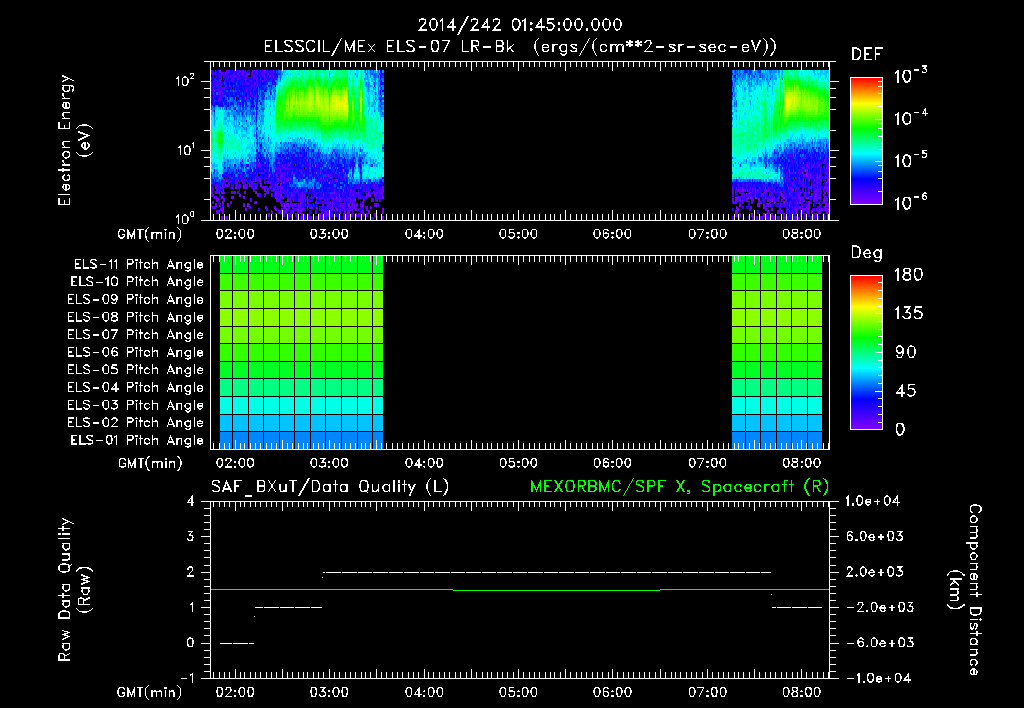Image resolution: width=1024 pixels, height=708 pixels.
Task: Select the ELS-06 Pitch Angle label
Action: pyautogui.click(x=136, y=353)
